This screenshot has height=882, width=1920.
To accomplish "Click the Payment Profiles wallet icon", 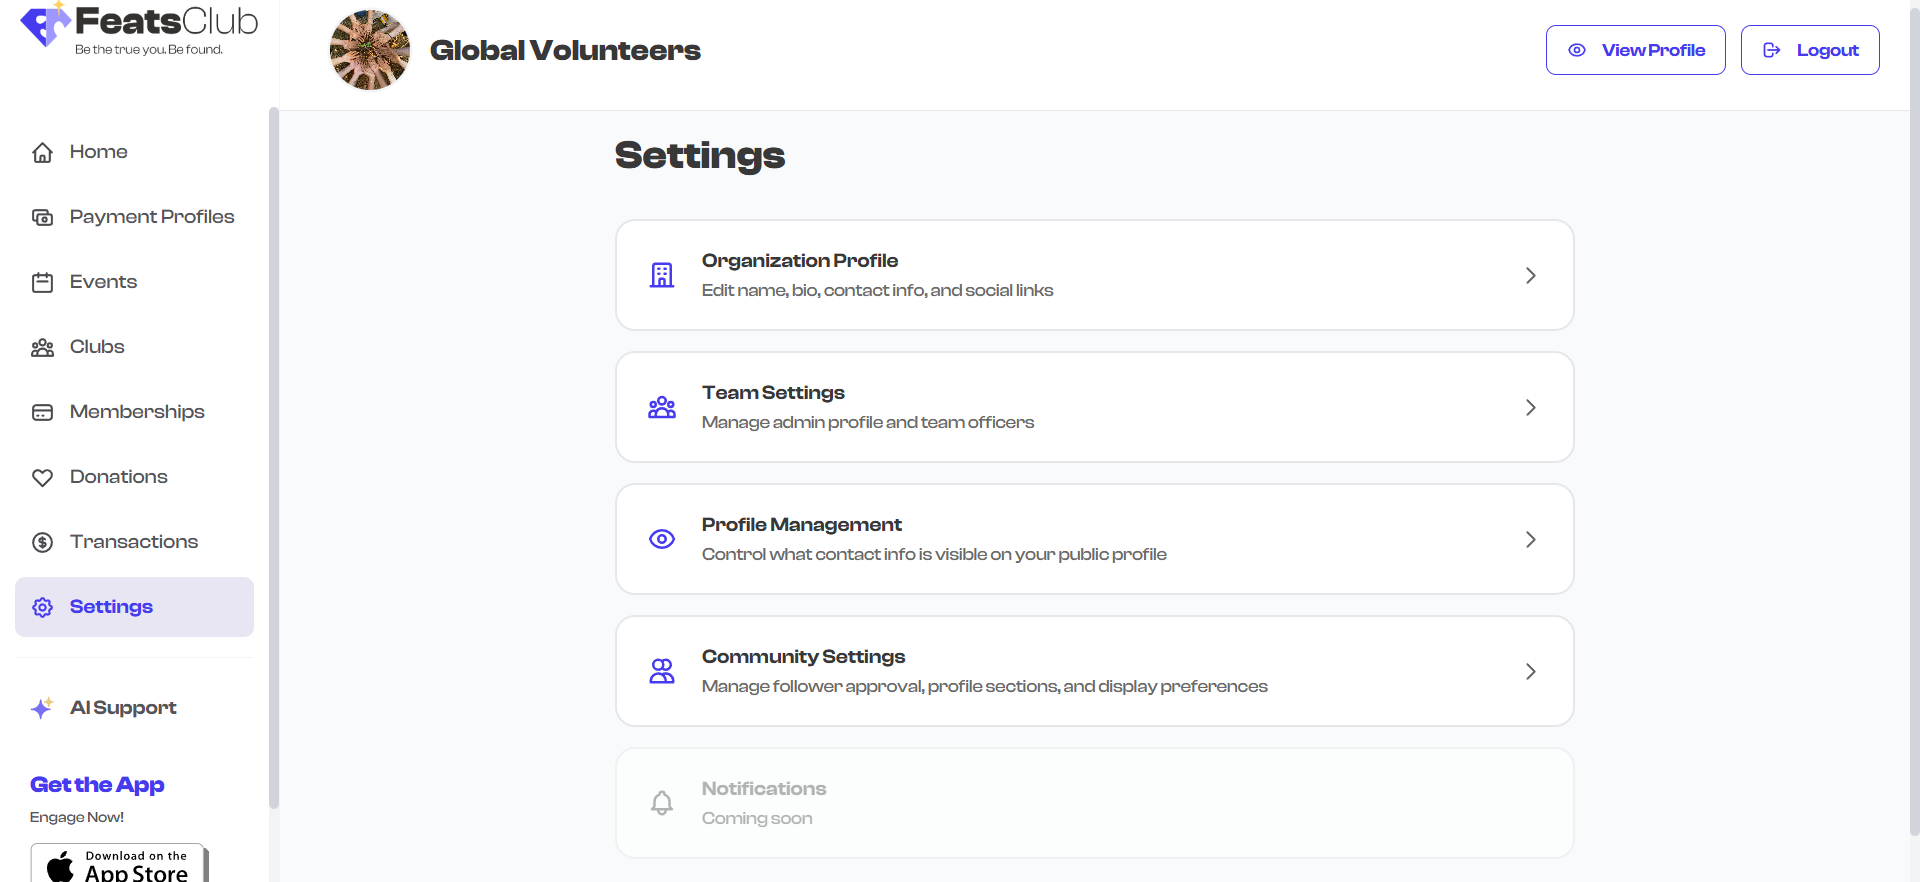I will click(42, 218).
